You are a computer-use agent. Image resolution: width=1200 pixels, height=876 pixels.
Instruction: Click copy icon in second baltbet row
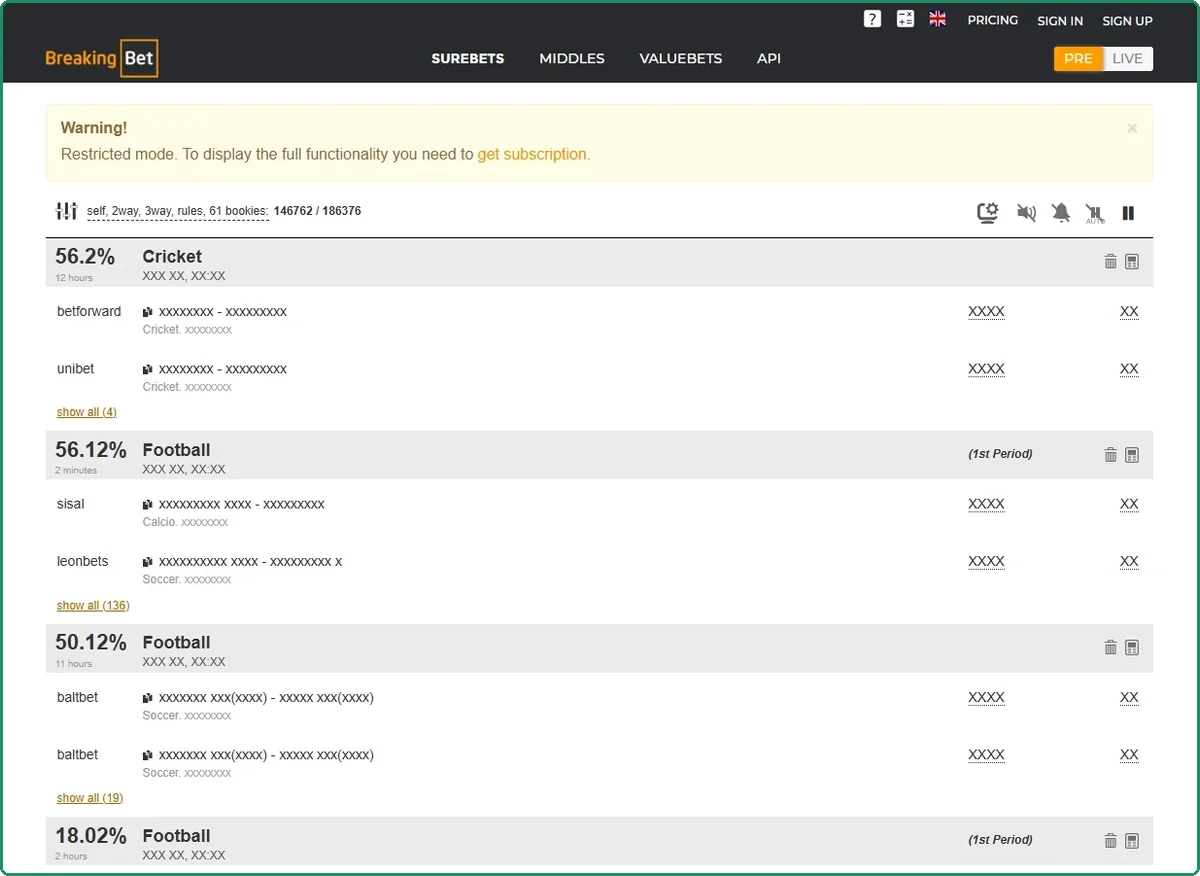pyautogui.click(x=148, y=755)
